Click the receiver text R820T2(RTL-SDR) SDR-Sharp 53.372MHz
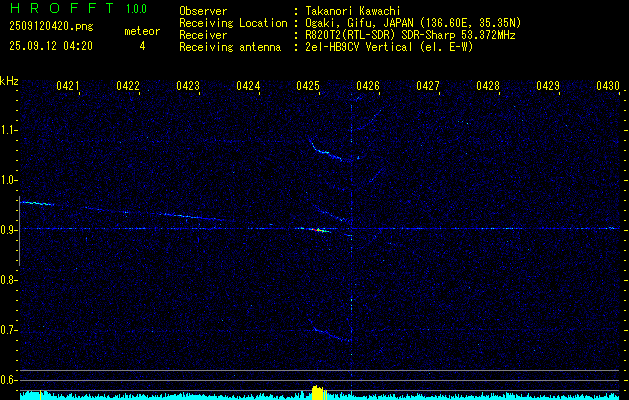 [410, 35]
